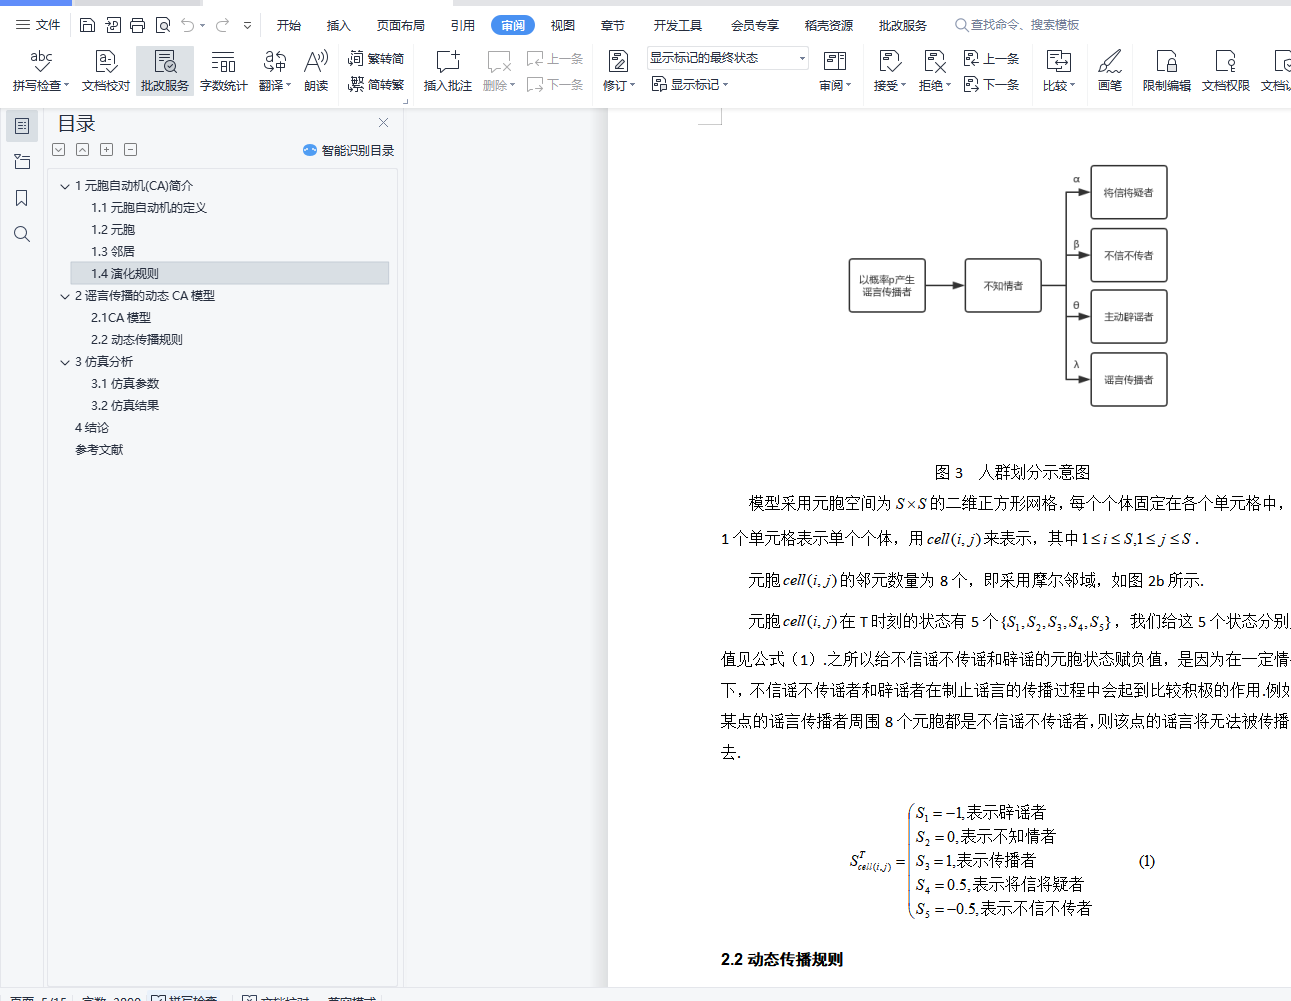Open the chapter navigation sidebar icon
1291x1001 pixels.
22,162
